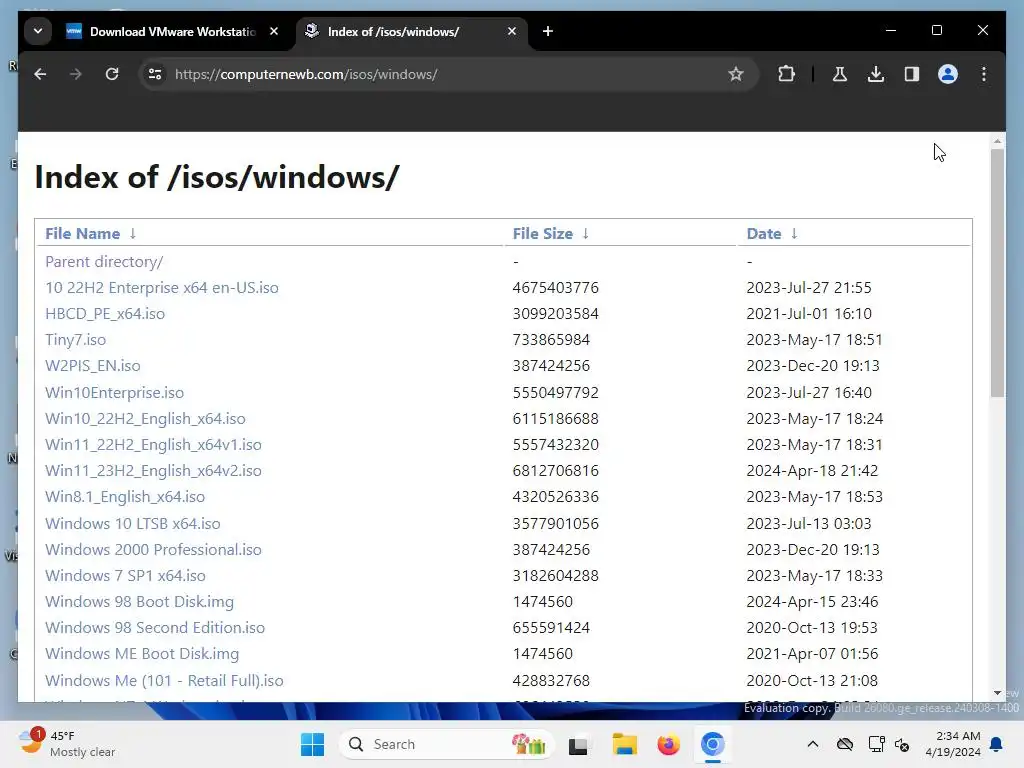Sort the listing by File Name
1024x768 pixels.
[82, 234]
